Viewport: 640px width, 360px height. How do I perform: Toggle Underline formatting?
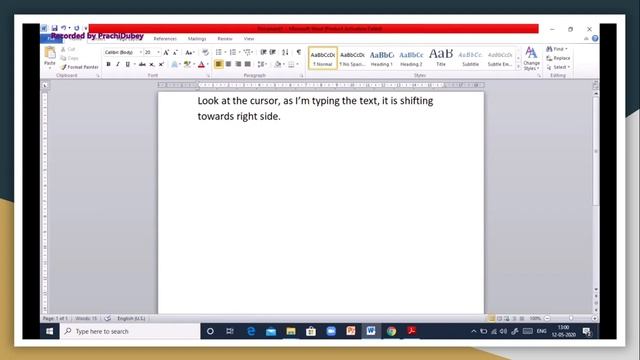[128, 64]
